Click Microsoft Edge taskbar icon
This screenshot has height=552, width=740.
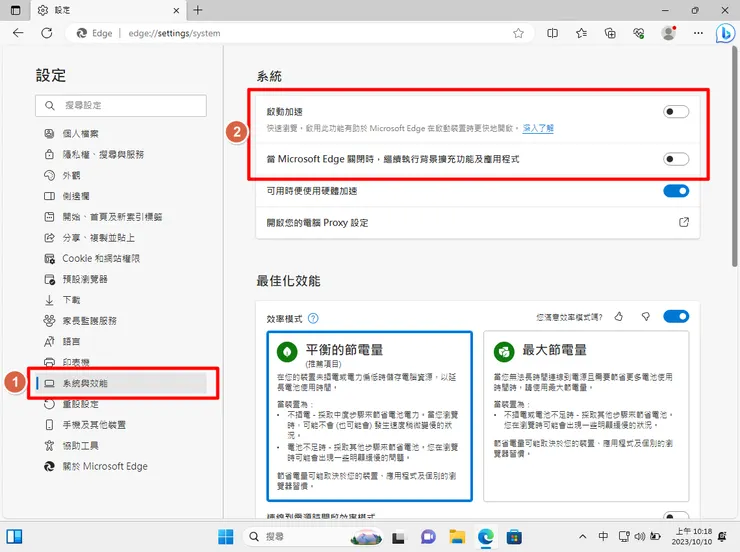485,537
